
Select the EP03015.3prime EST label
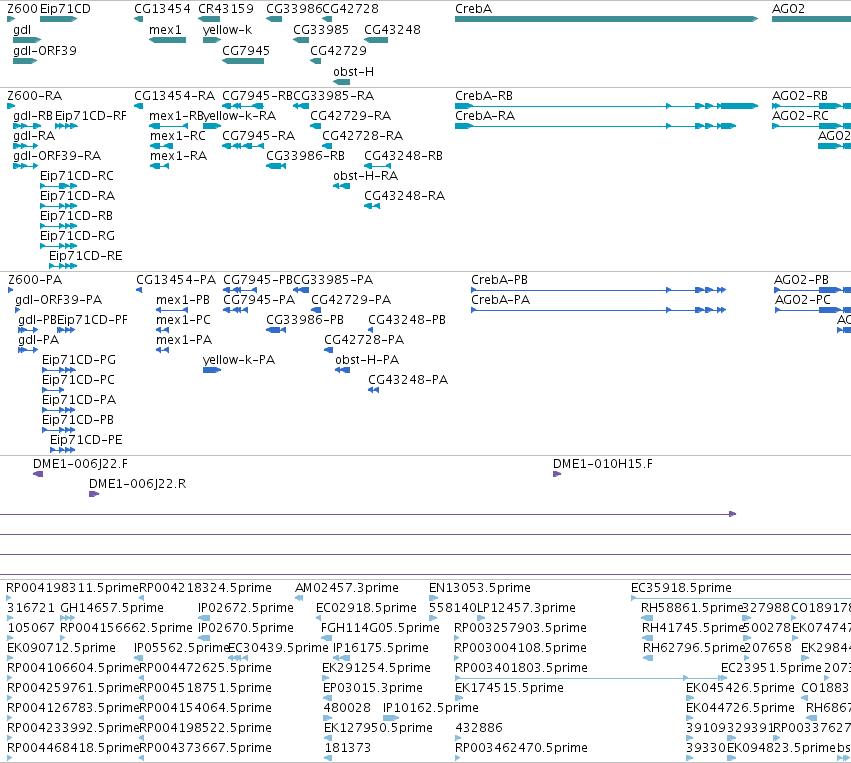(373, 688)
